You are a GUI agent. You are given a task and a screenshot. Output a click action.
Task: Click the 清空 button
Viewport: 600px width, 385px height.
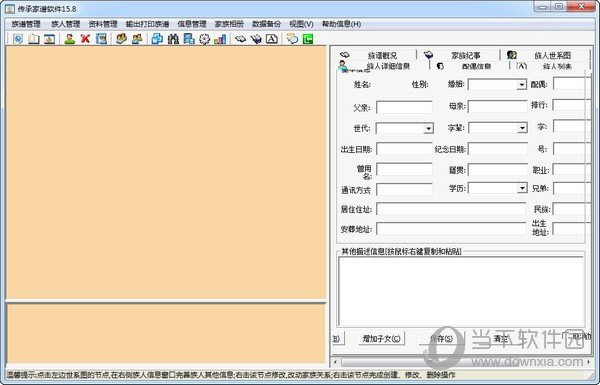point(501,338)
